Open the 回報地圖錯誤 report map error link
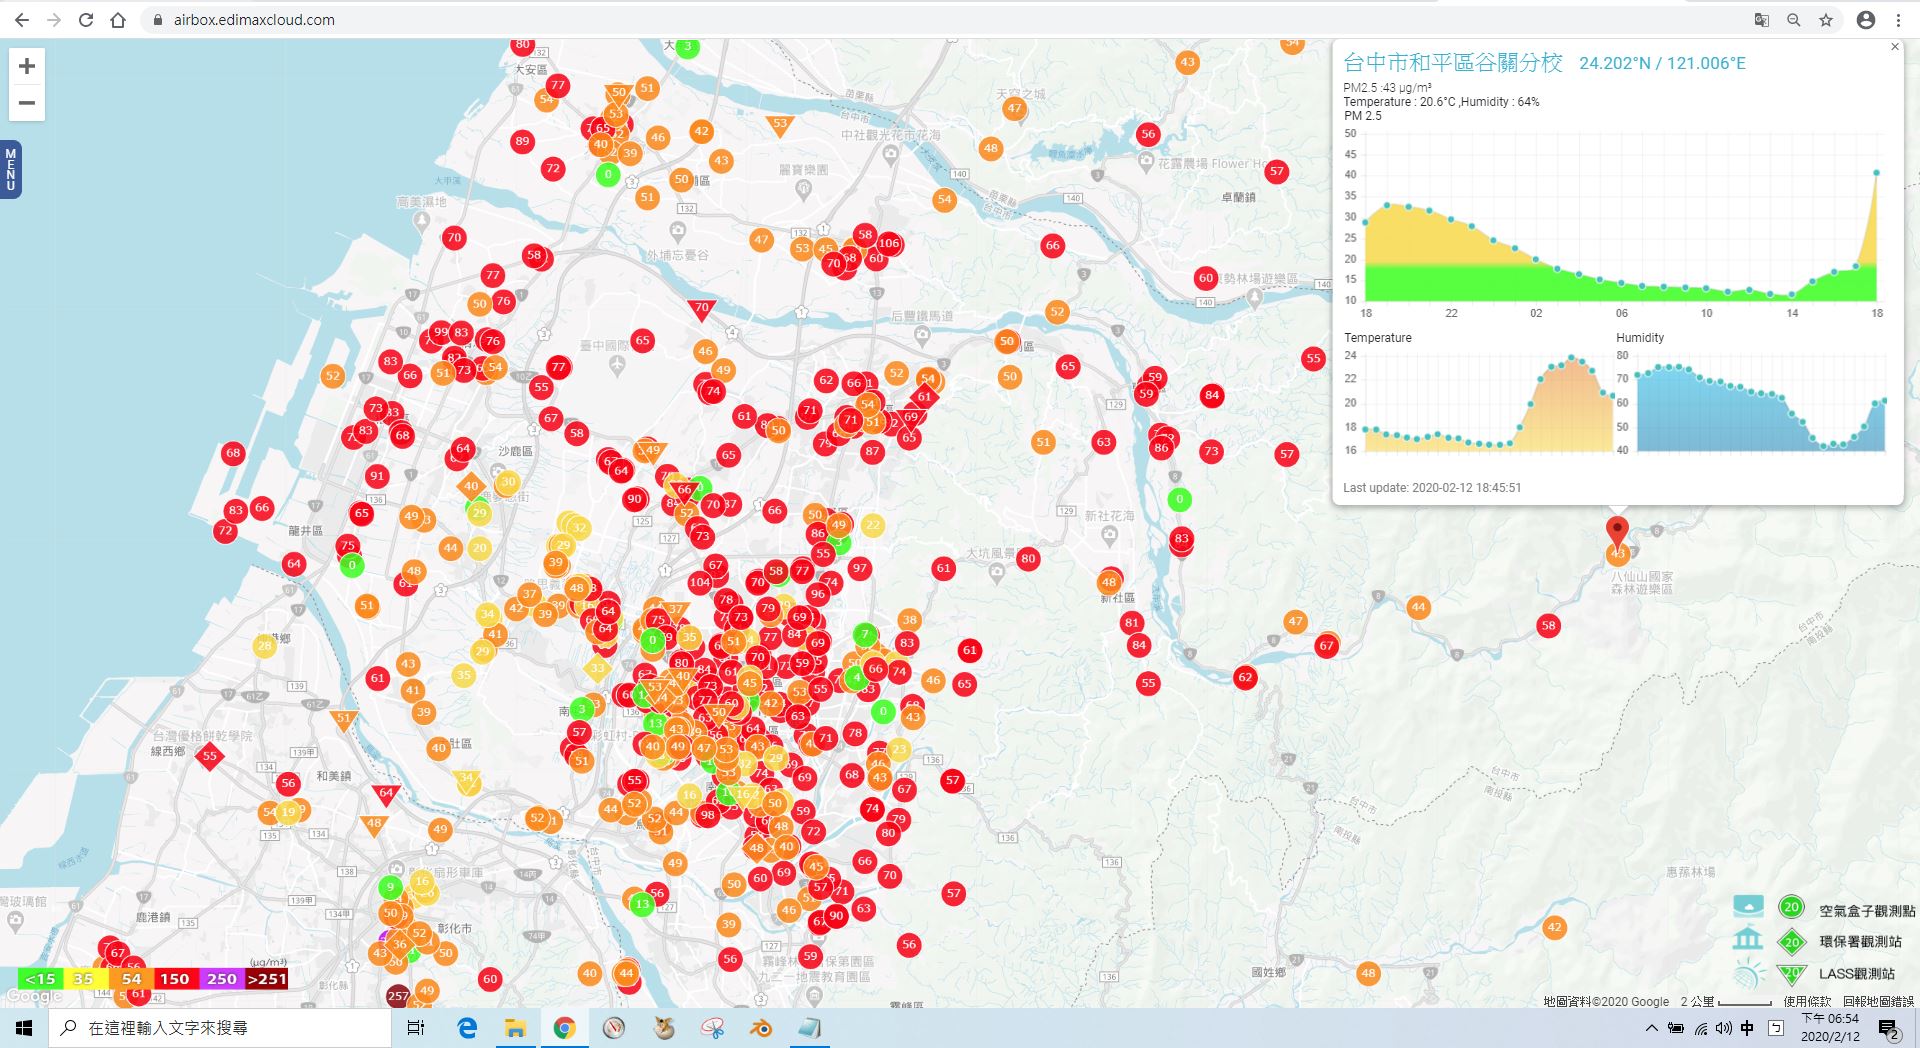1920x1048 pixels. 1879,1001
